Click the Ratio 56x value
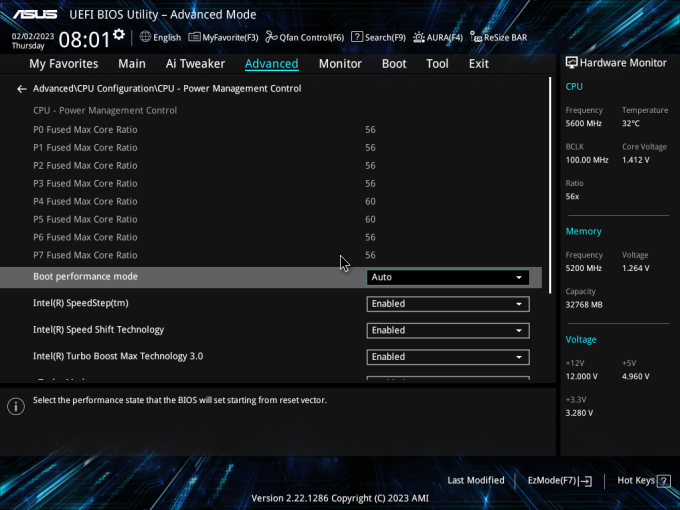Viewport: 680px width, 510px height. click(572, 196)
